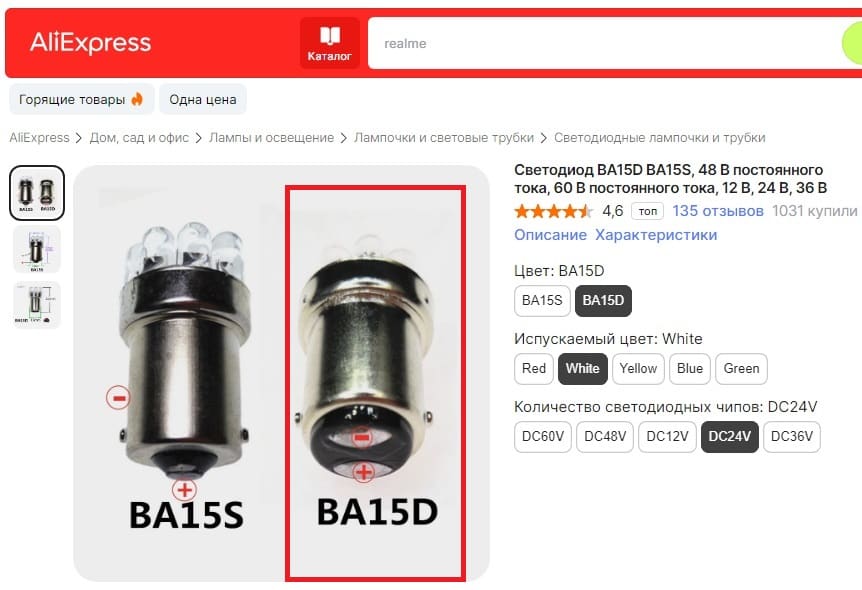Select the first product thumbnail
Viewport: 862px width, 590px height.
(x=37, y=193)
